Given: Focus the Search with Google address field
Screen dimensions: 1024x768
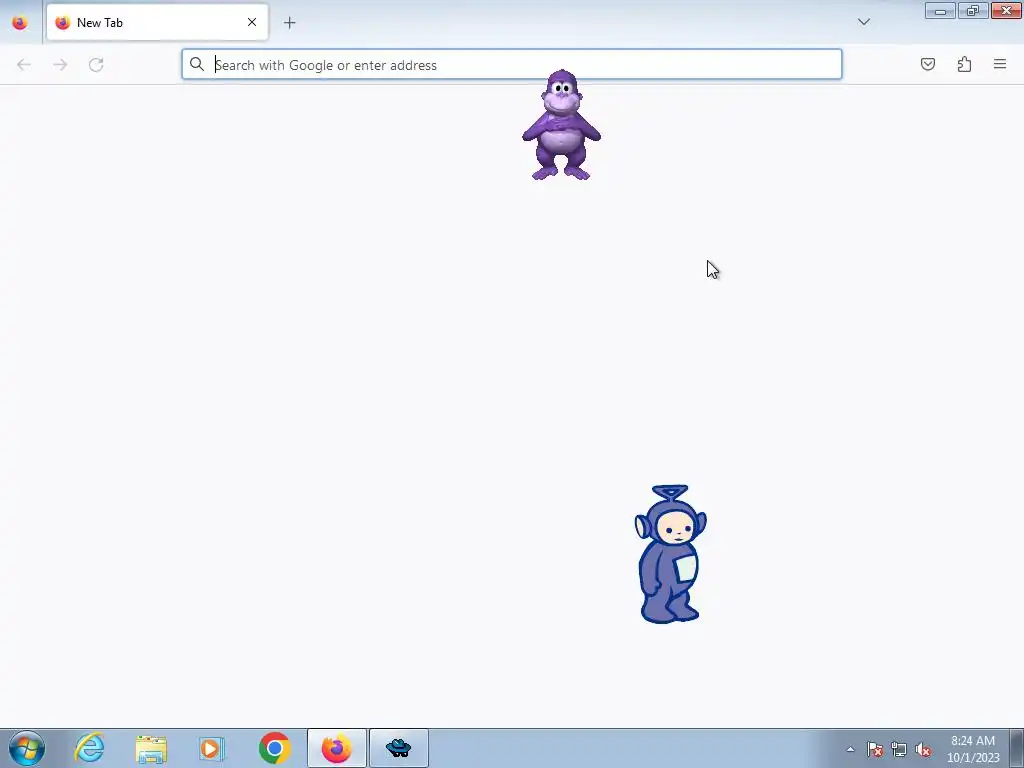Looking at the screenshot, I should pos(512,65).
